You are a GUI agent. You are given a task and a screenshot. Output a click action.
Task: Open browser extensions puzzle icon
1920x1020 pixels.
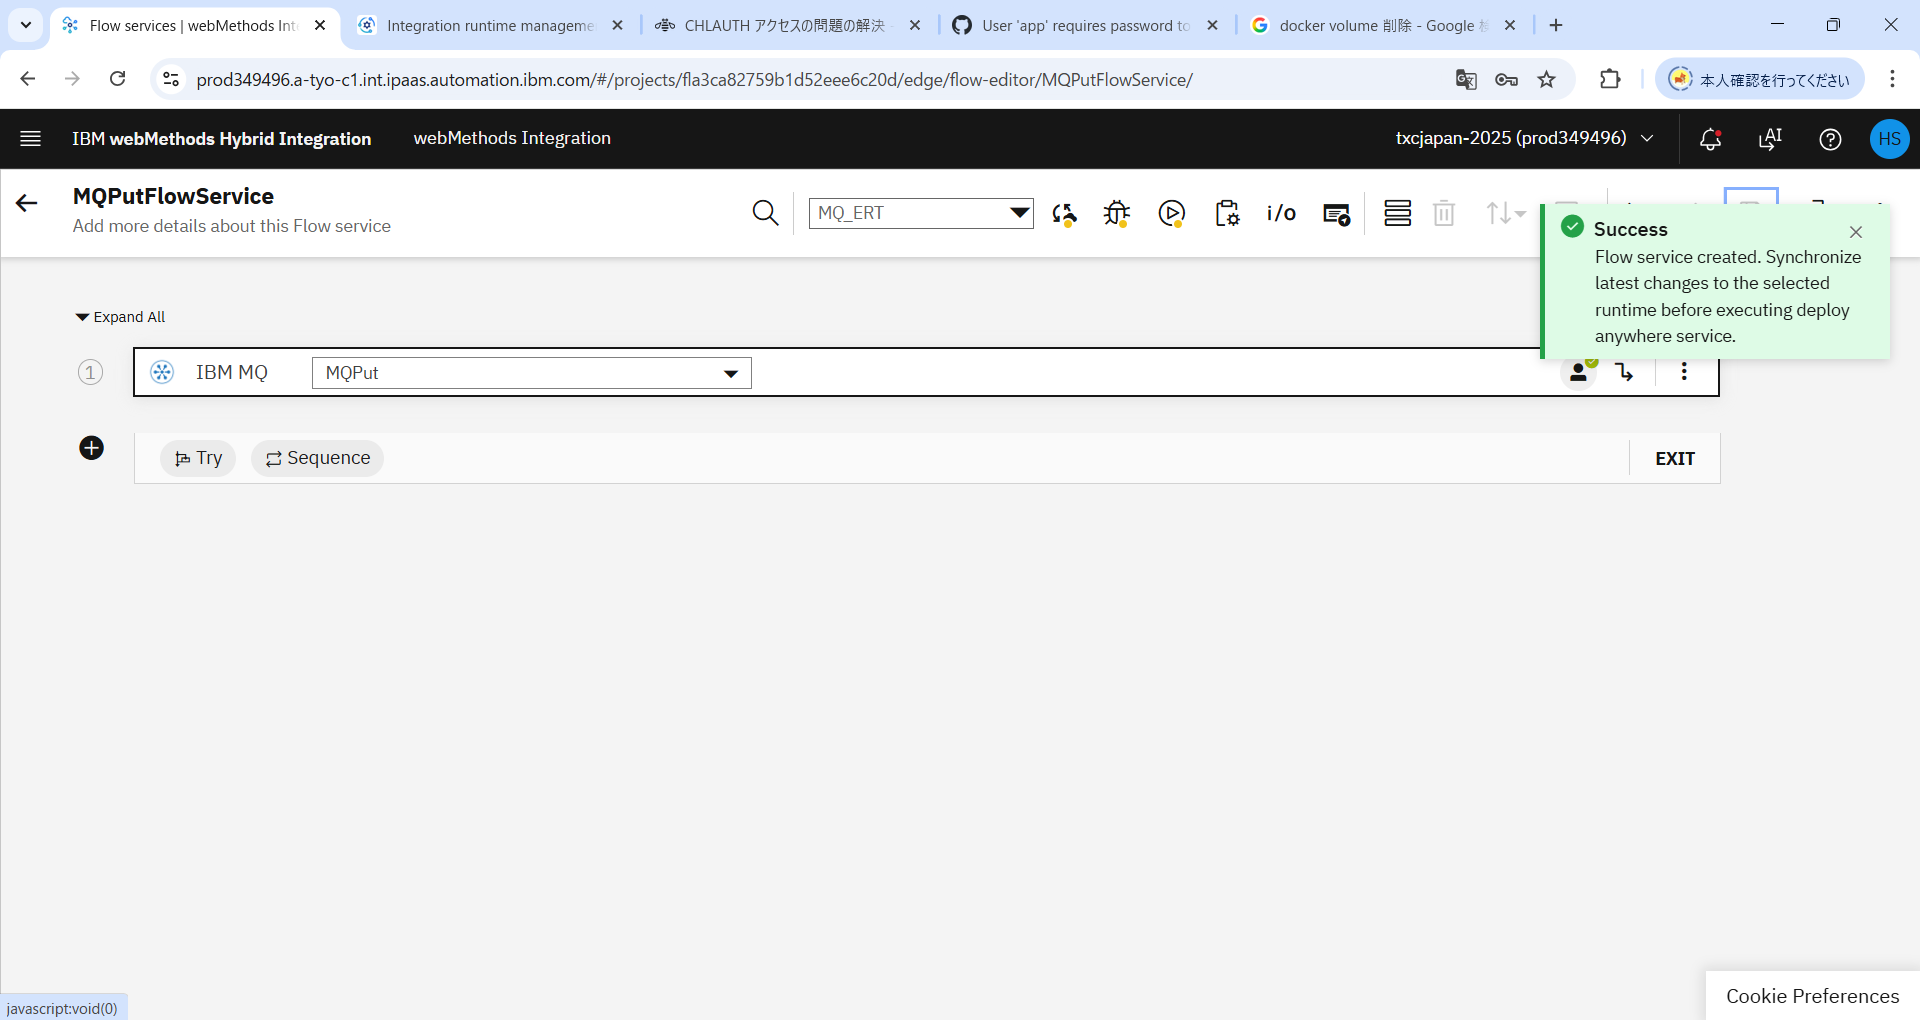(1610, 79)
